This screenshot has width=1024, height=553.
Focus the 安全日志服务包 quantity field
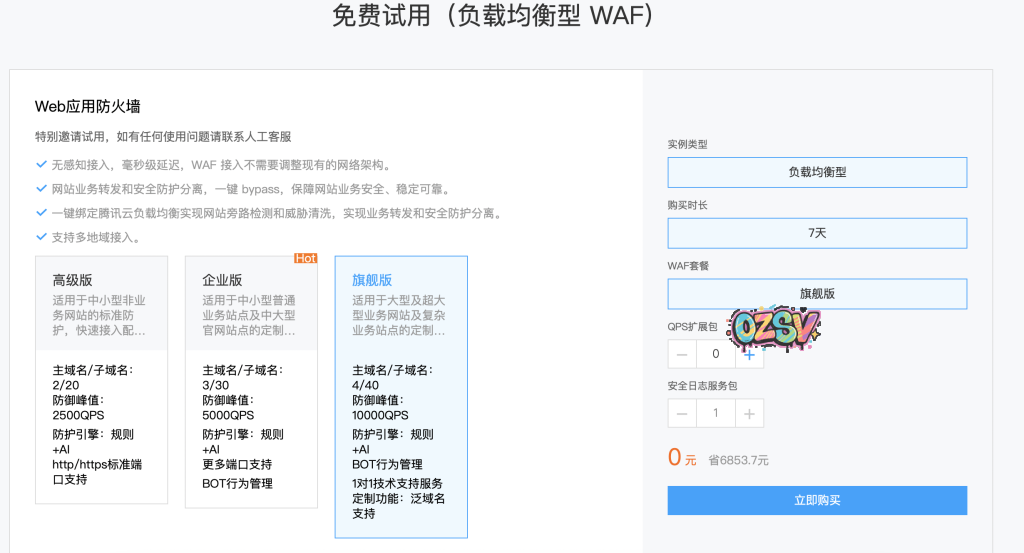715,413
